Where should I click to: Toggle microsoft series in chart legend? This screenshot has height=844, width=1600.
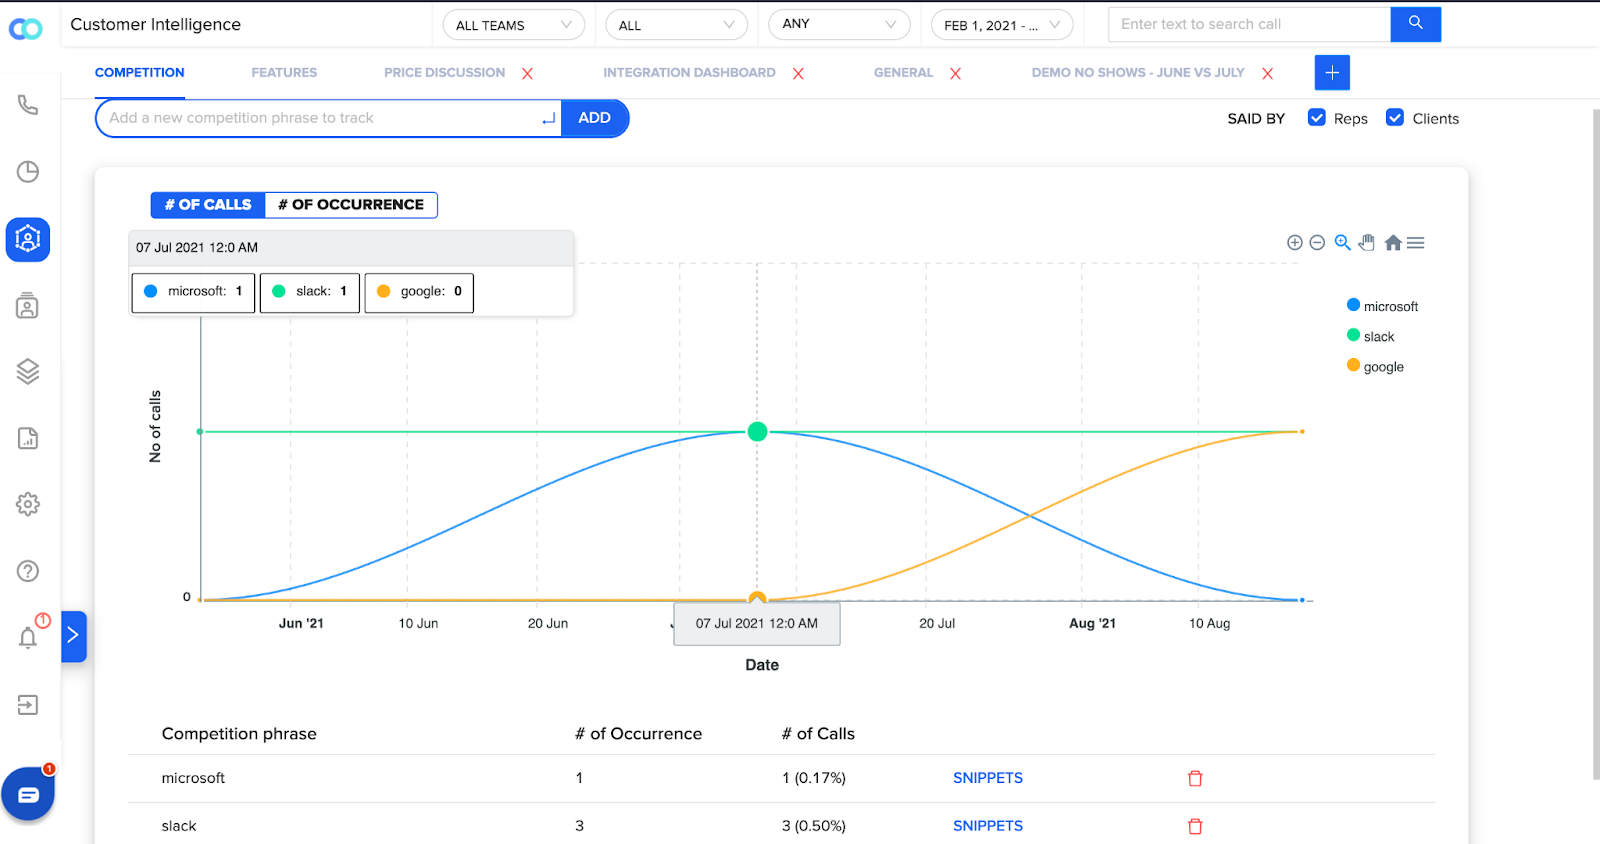[1383, 306]
